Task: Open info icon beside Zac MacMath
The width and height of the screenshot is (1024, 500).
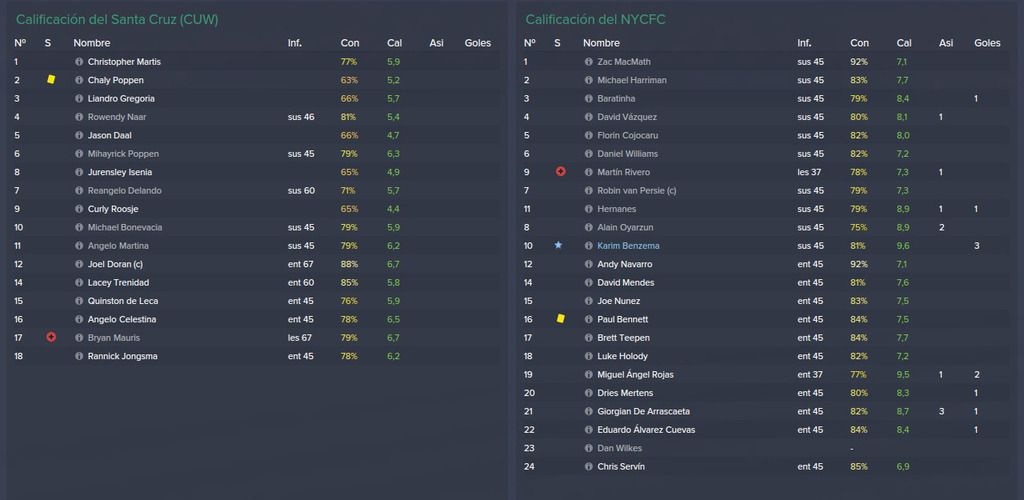Action: (x=588, y=61)
